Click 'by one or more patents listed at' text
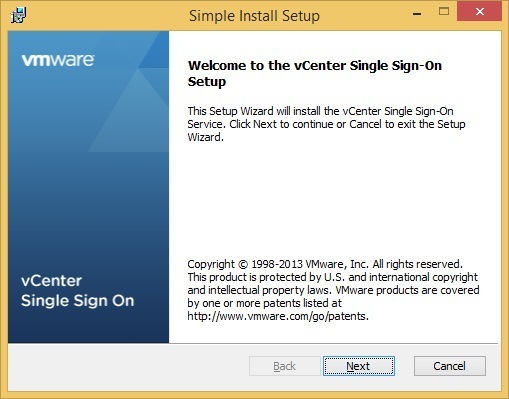Screen dimensions: 509x399 (265, 303)
